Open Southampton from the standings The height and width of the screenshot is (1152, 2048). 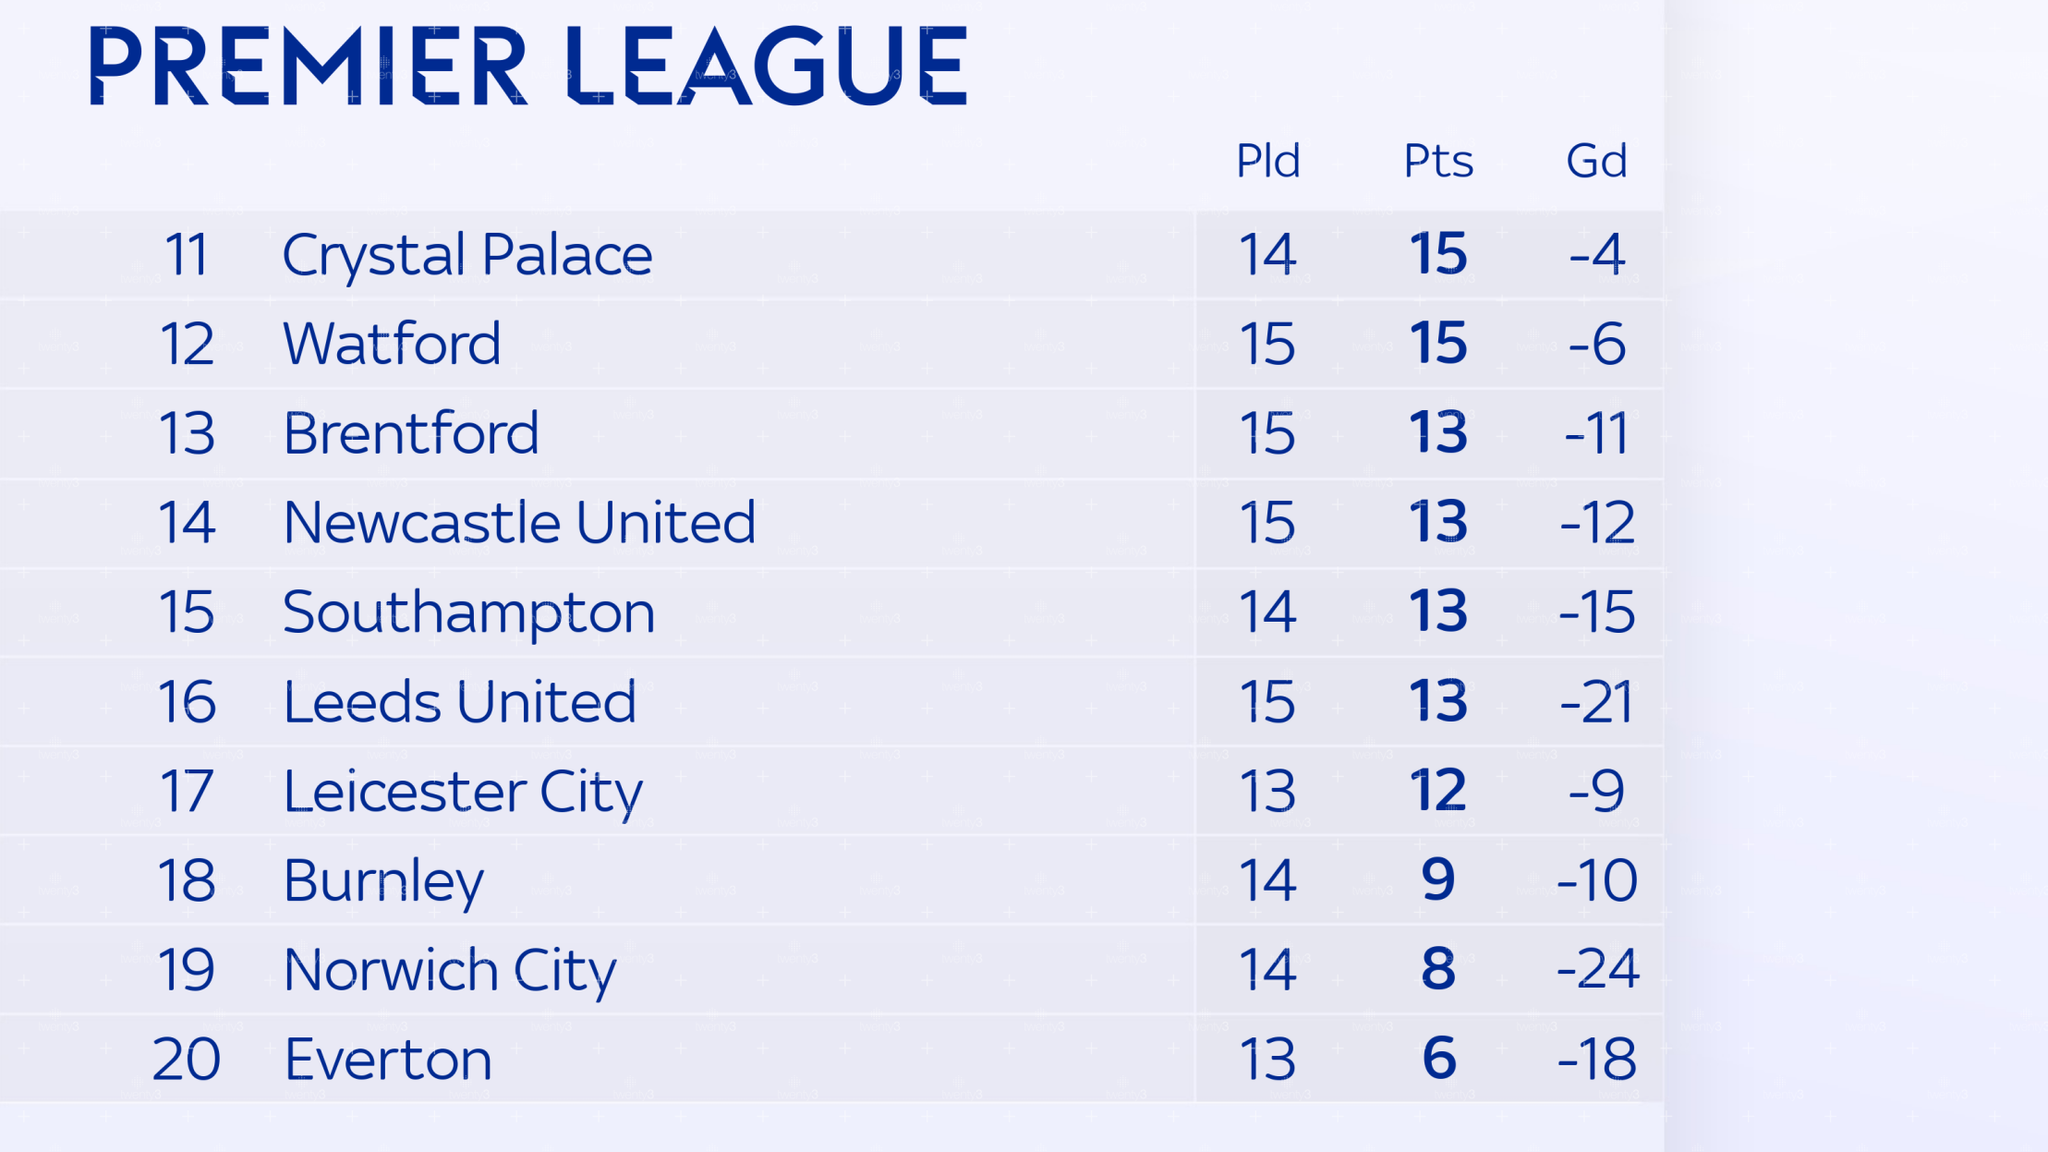[x=468, y=612]
